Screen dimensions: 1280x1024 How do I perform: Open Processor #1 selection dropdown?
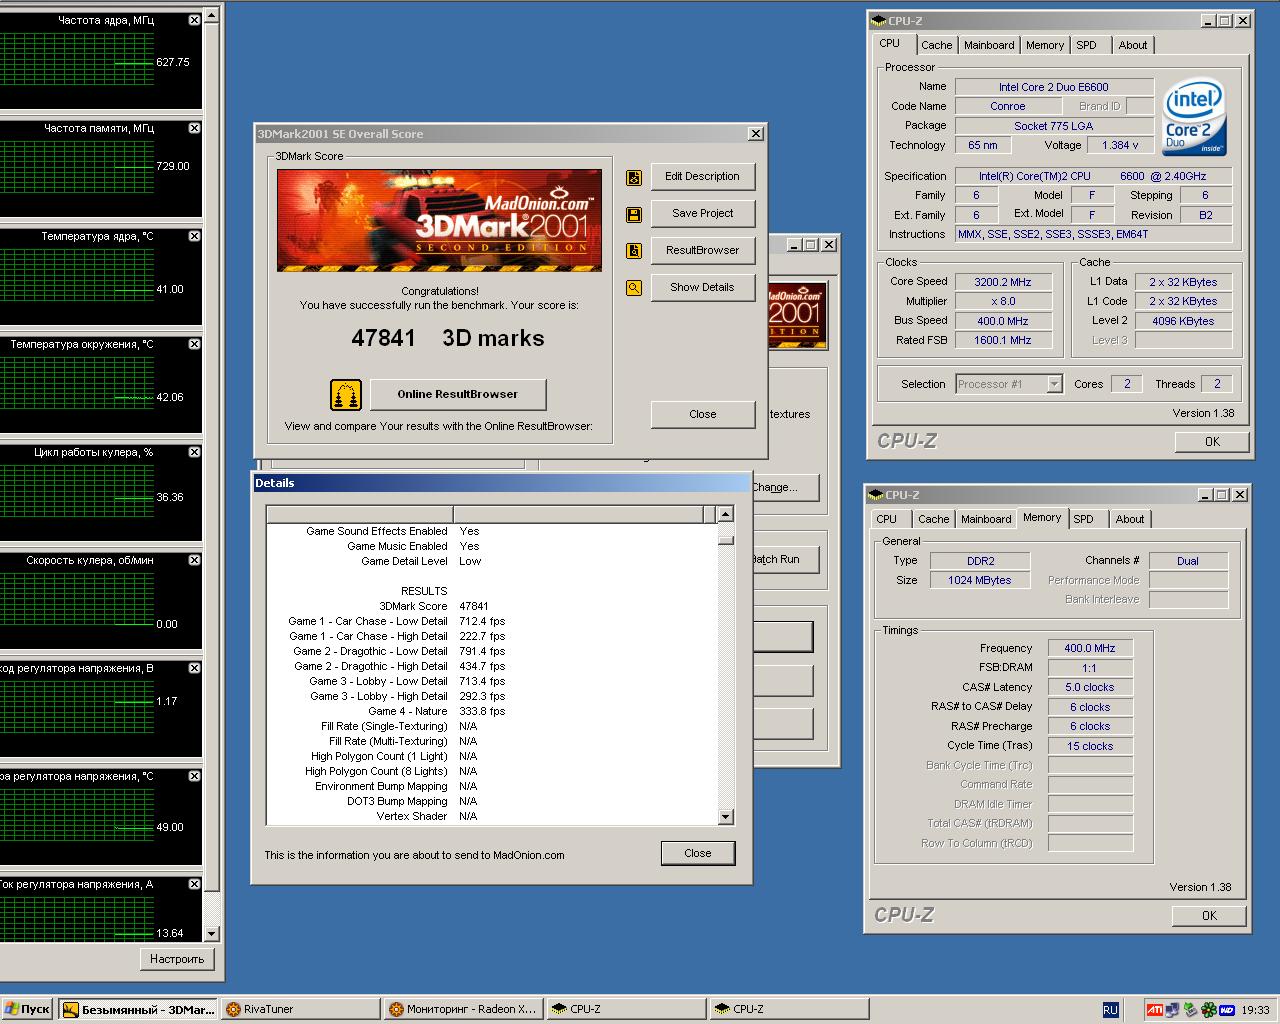[1054, 384]
